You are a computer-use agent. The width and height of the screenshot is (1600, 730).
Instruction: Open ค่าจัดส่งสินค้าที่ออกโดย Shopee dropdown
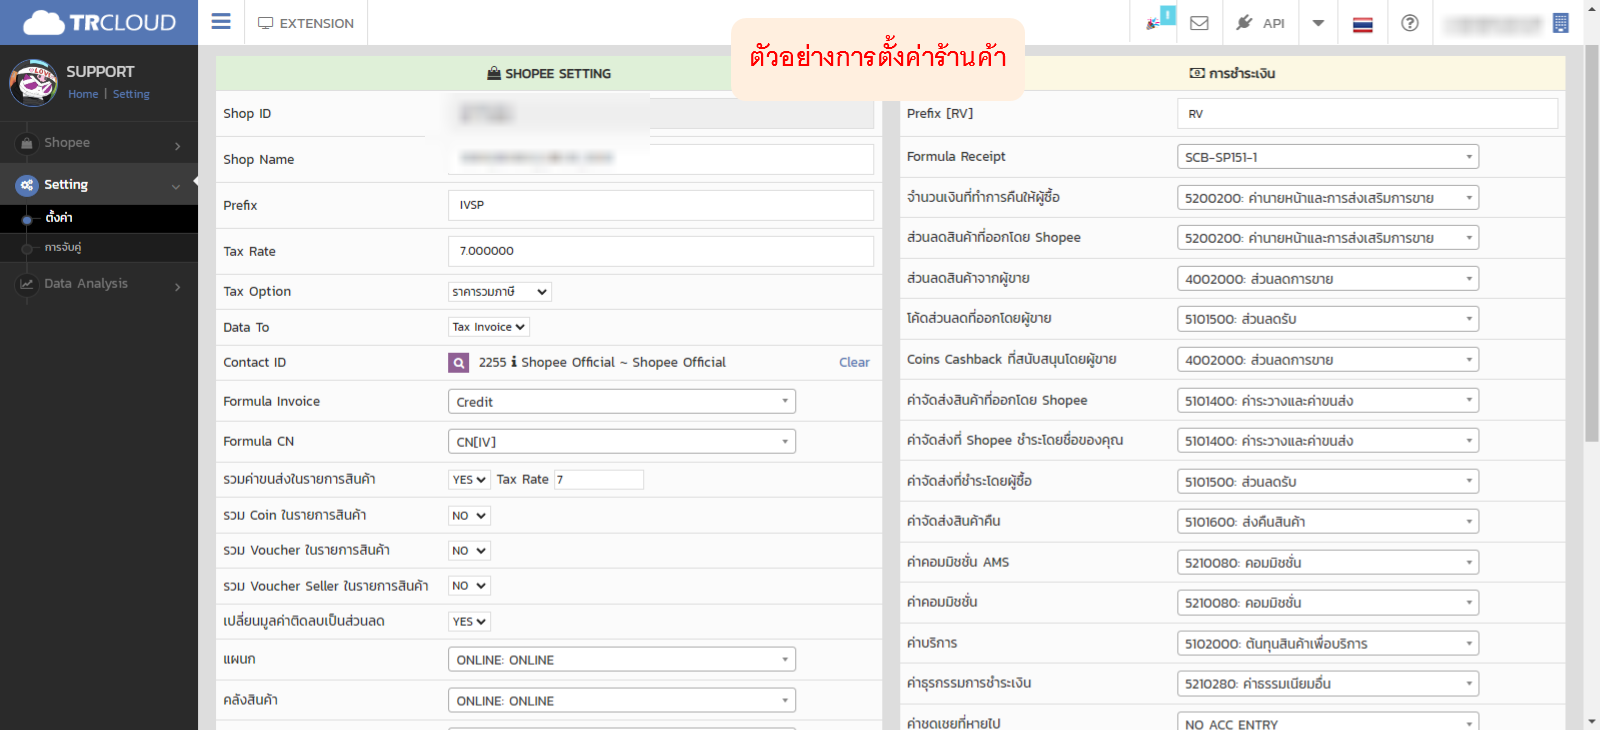[1327, 401]
